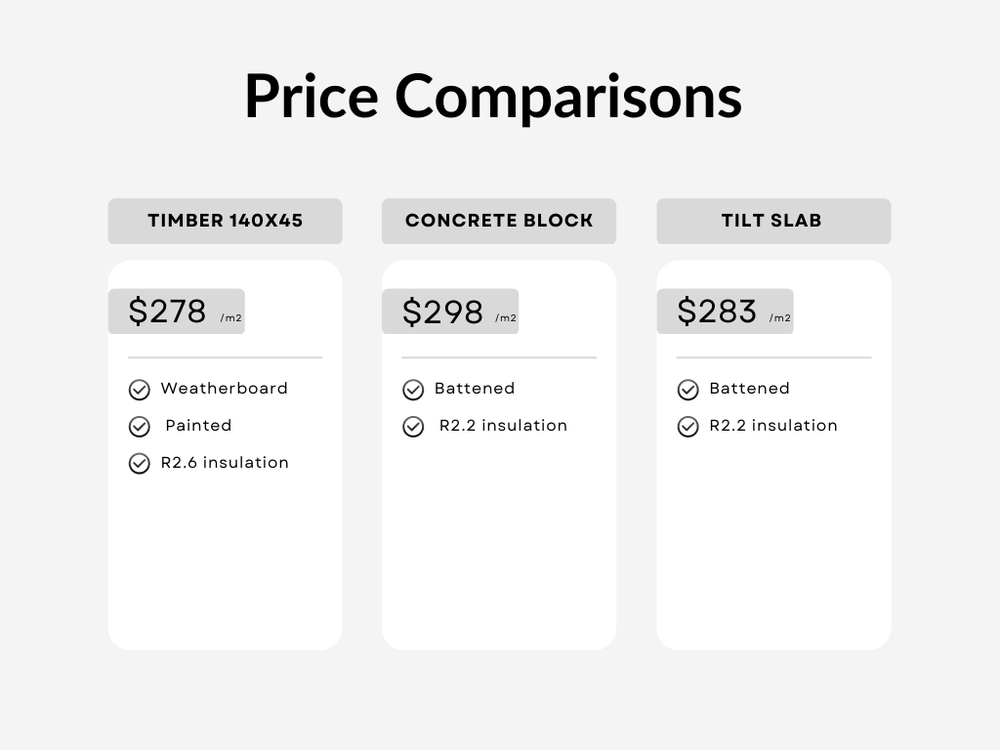Image resolution: width=1000 pixels, height=750 pixels.
Task: Click the R2.6 insulation feature text
Action: pos(224,462)
